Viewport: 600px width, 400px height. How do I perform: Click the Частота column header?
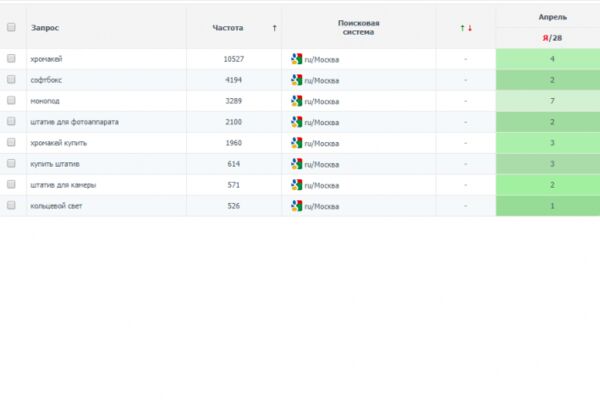pos(228,28)
